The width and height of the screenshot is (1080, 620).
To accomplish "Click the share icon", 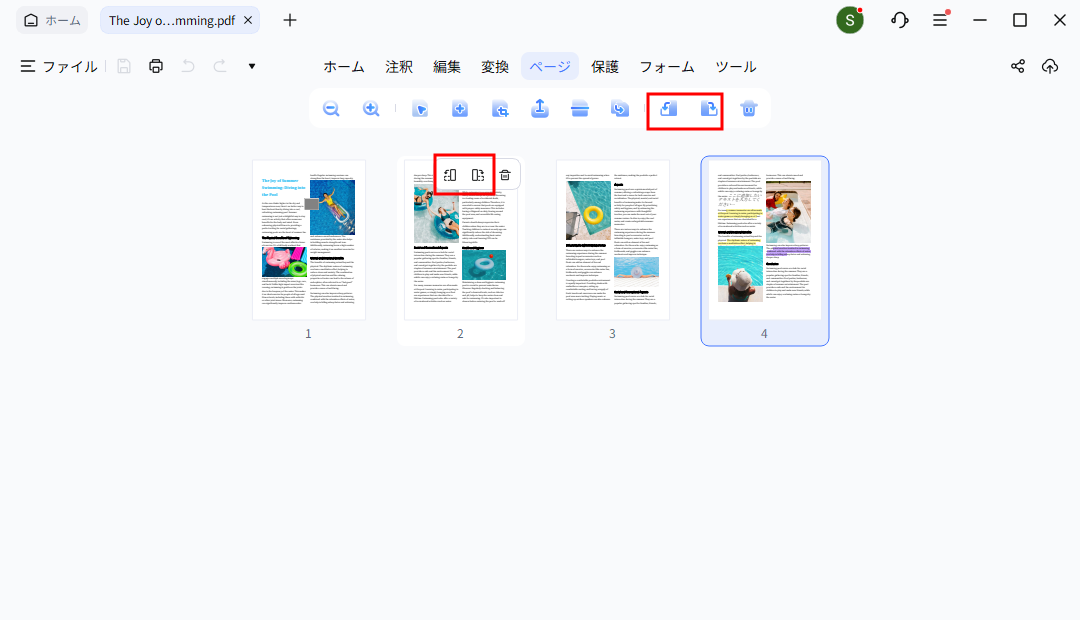I will click(1018, 66).
